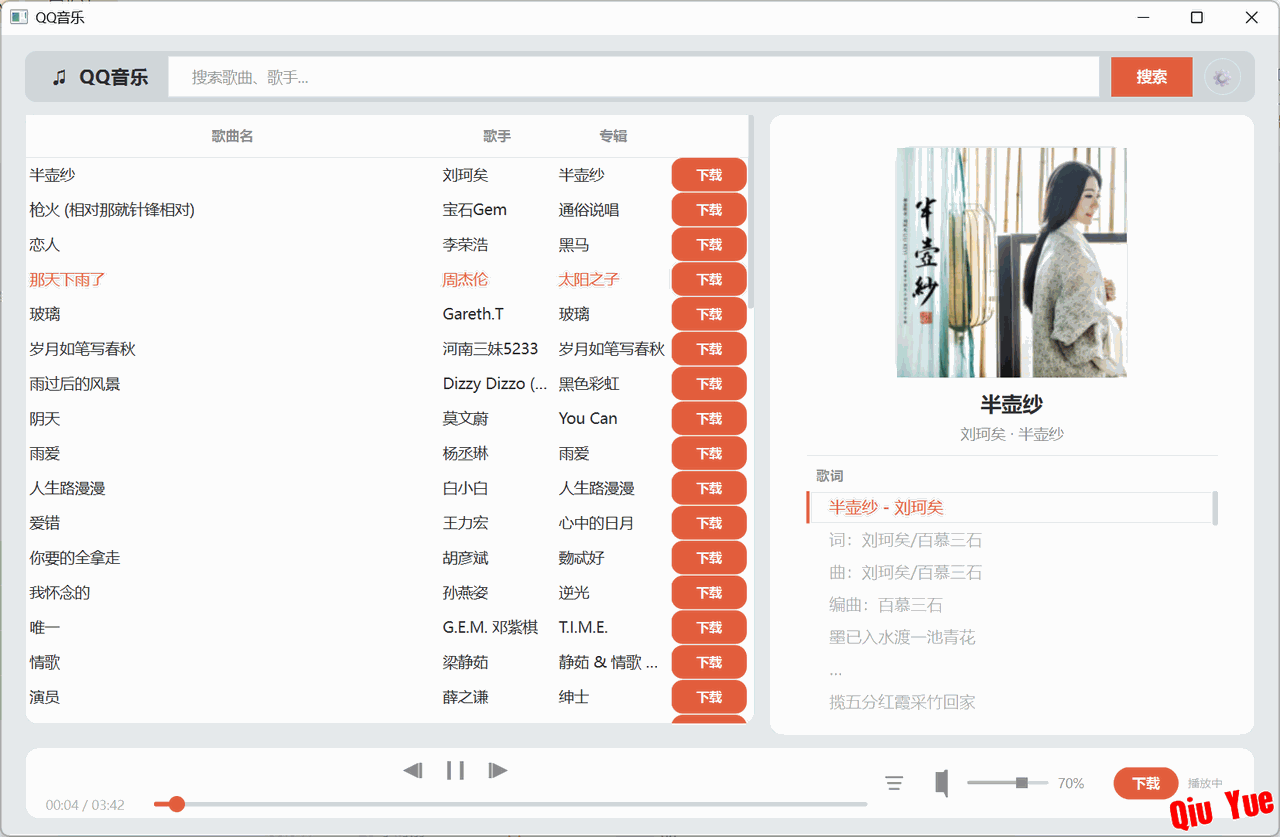Download the song 枪火 (相对那就针锋相对)
Image resolution: width=1280 pixels, height=837 pixels.
(x=709, y=210)
